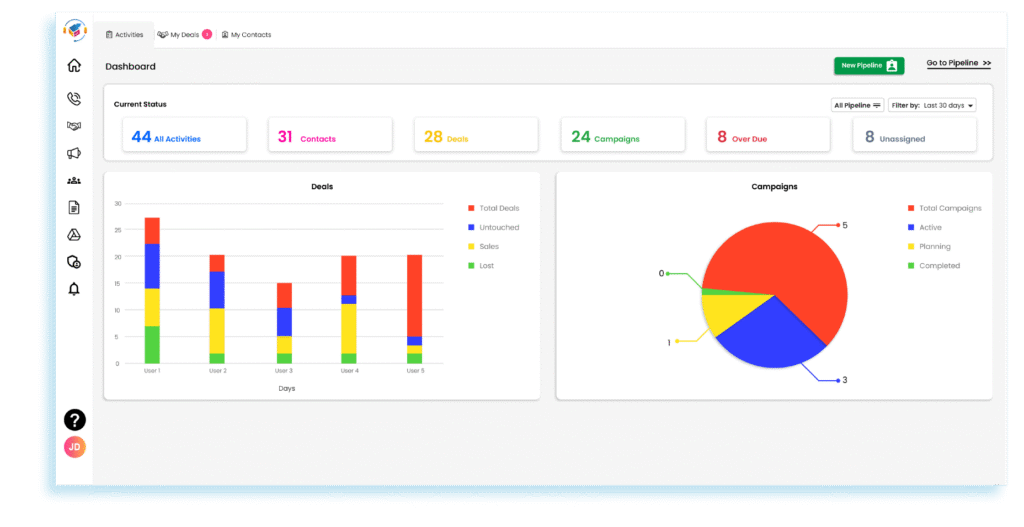Click the User 4 stacked bar

(x=349, y=310)
